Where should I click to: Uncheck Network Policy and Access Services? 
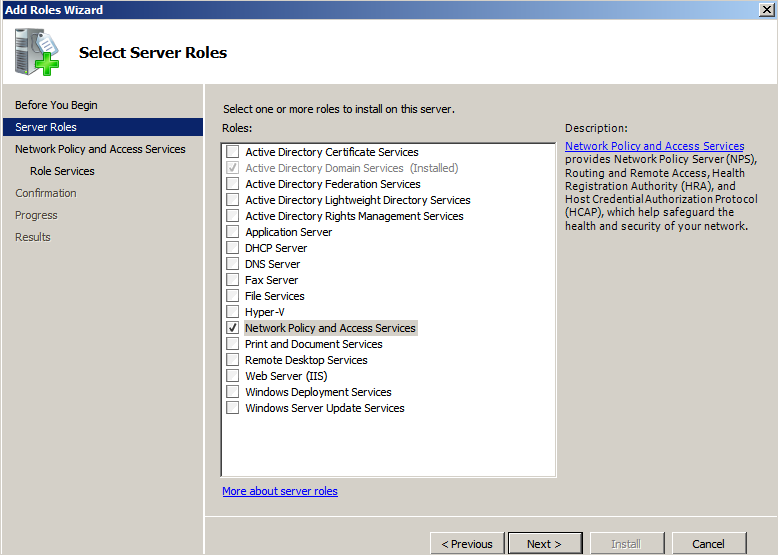[x=232, y=328]
